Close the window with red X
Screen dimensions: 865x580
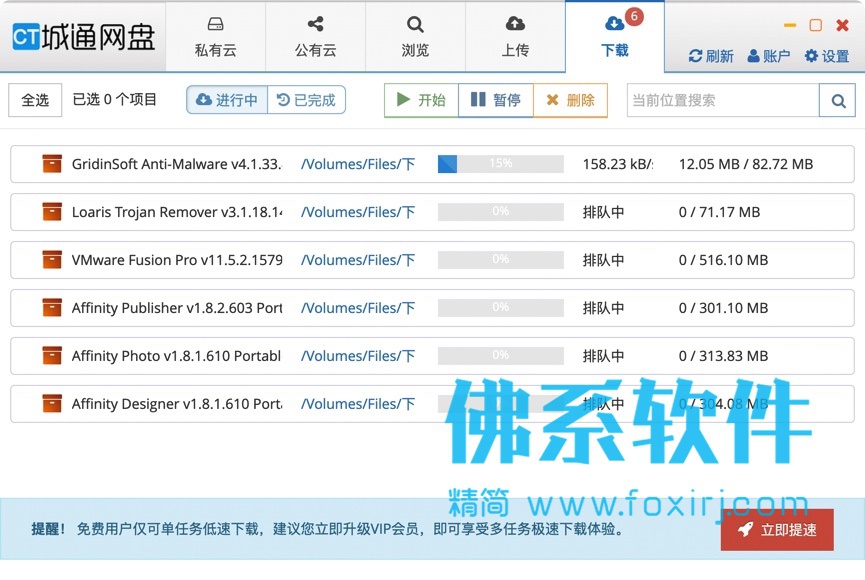tap(842, 25)
